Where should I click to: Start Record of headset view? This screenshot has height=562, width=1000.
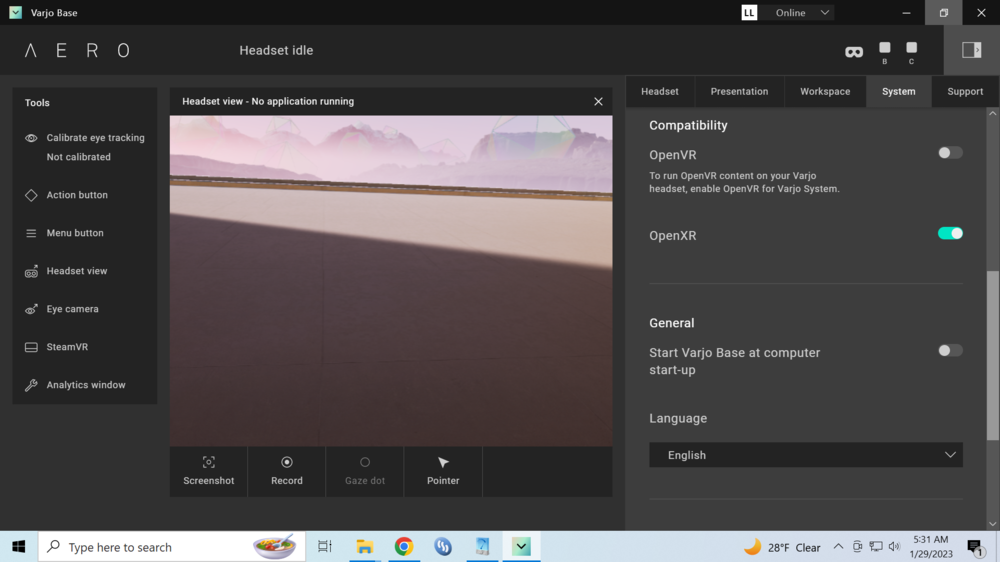pyautogui.click(x=286, y=471)
